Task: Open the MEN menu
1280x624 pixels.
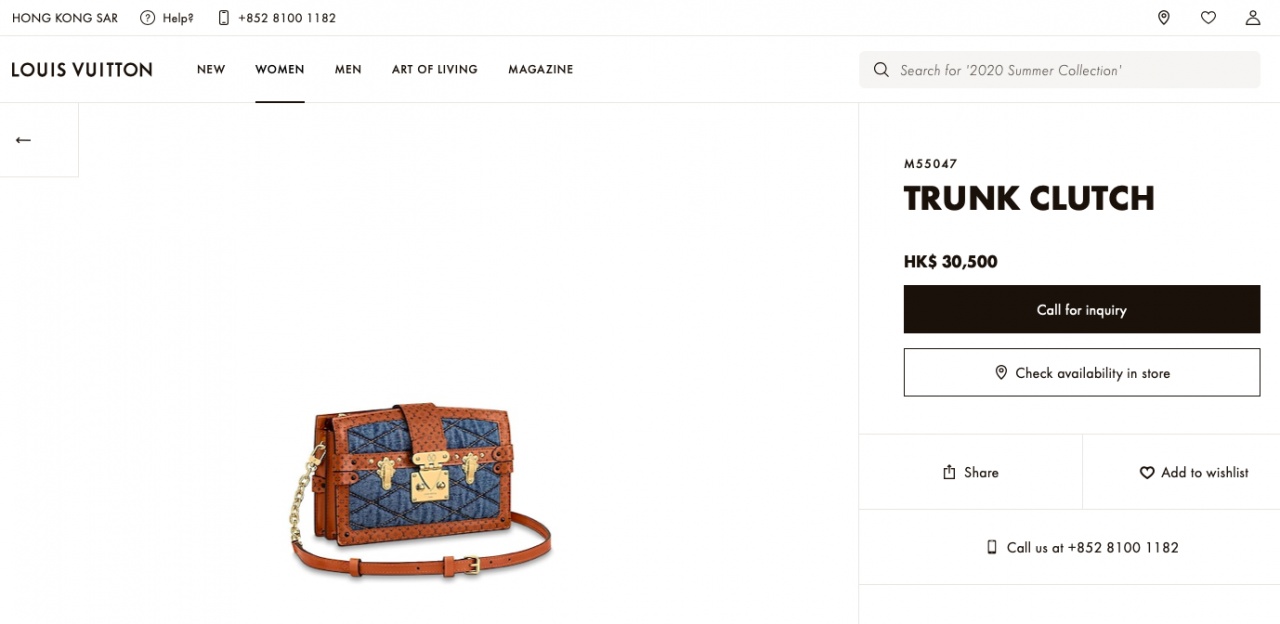Action: point(348,69)
